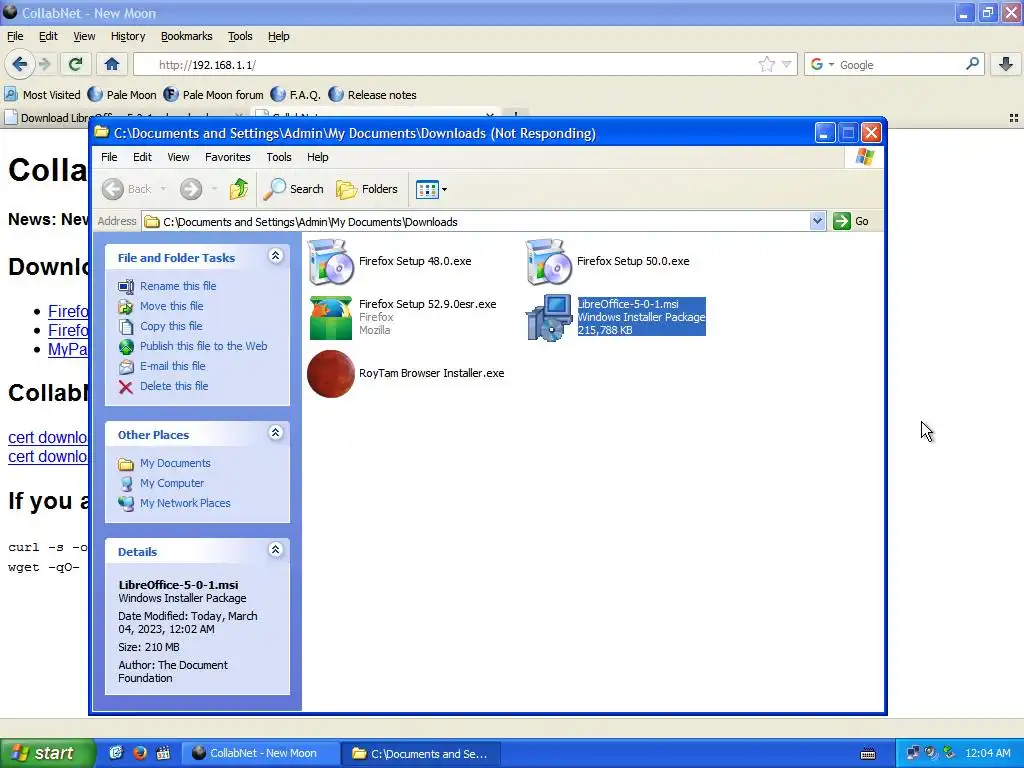Open My Network Places link
1024x768 pixels.
click(185, 503)
